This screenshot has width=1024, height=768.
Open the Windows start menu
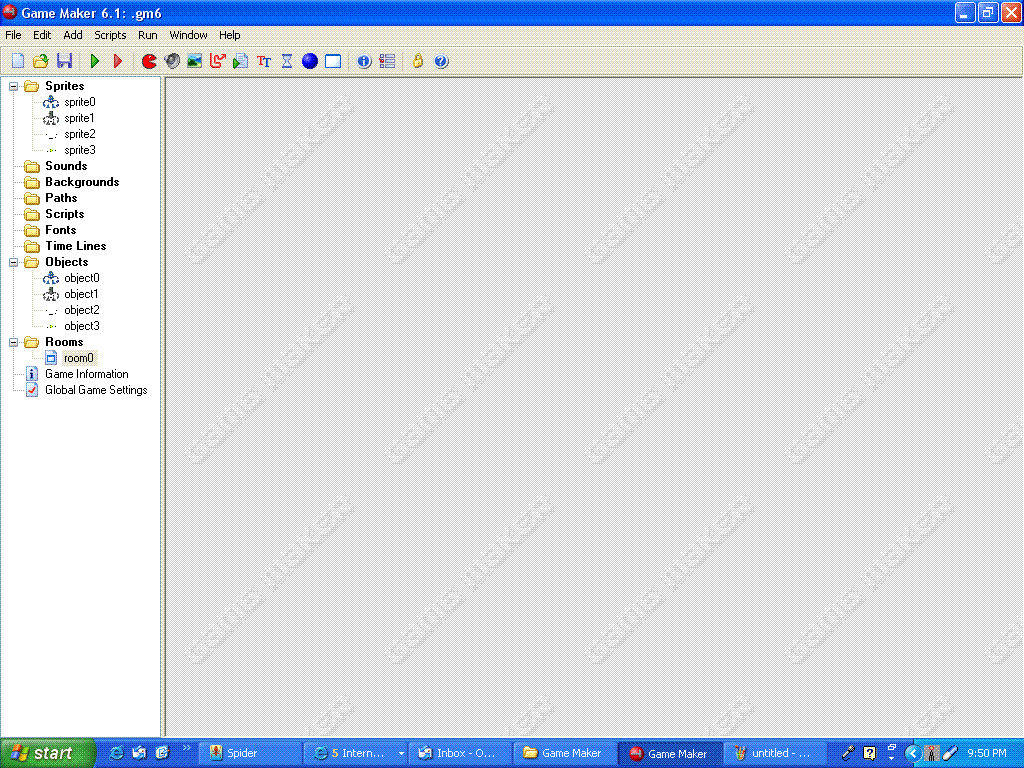click(48, 753)
